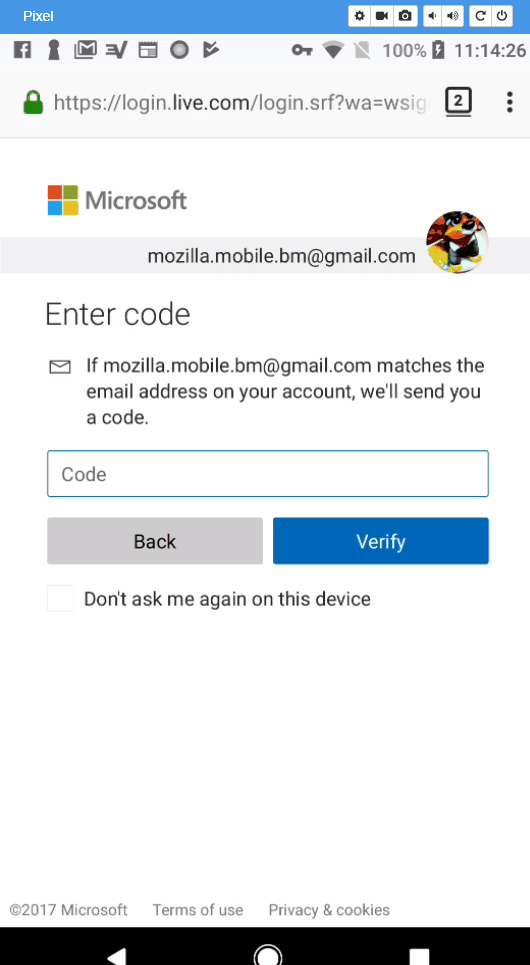Screen dimensions: 530x965
Task: Tap the account profile avatar picture
Action: [x=457, y=242]
